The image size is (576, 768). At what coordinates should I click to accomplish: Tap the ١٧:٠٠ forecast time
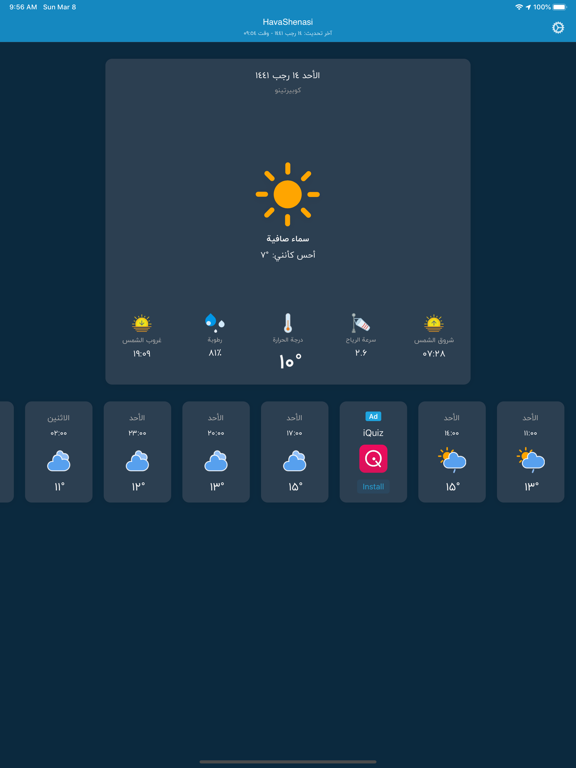(x=294, y=433)
